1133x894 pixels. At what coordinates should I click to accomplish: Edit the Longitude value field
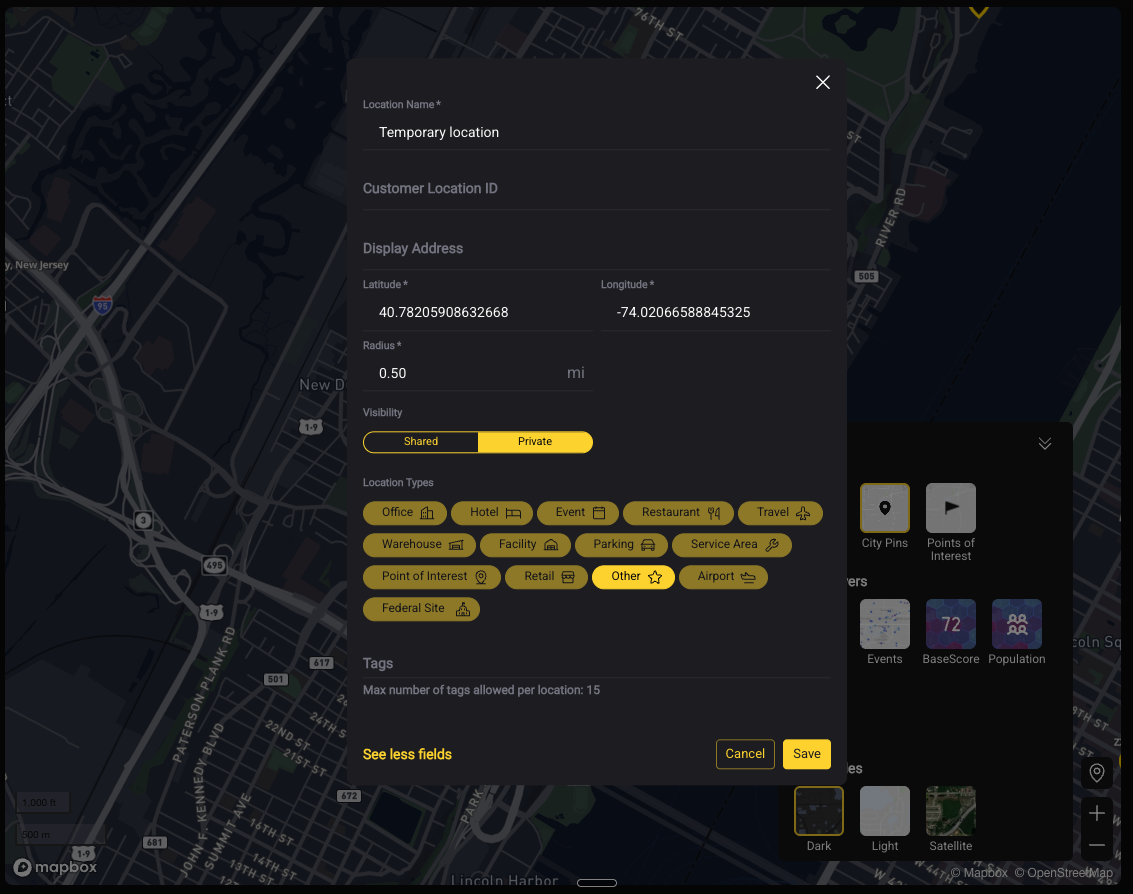point(716,312)
